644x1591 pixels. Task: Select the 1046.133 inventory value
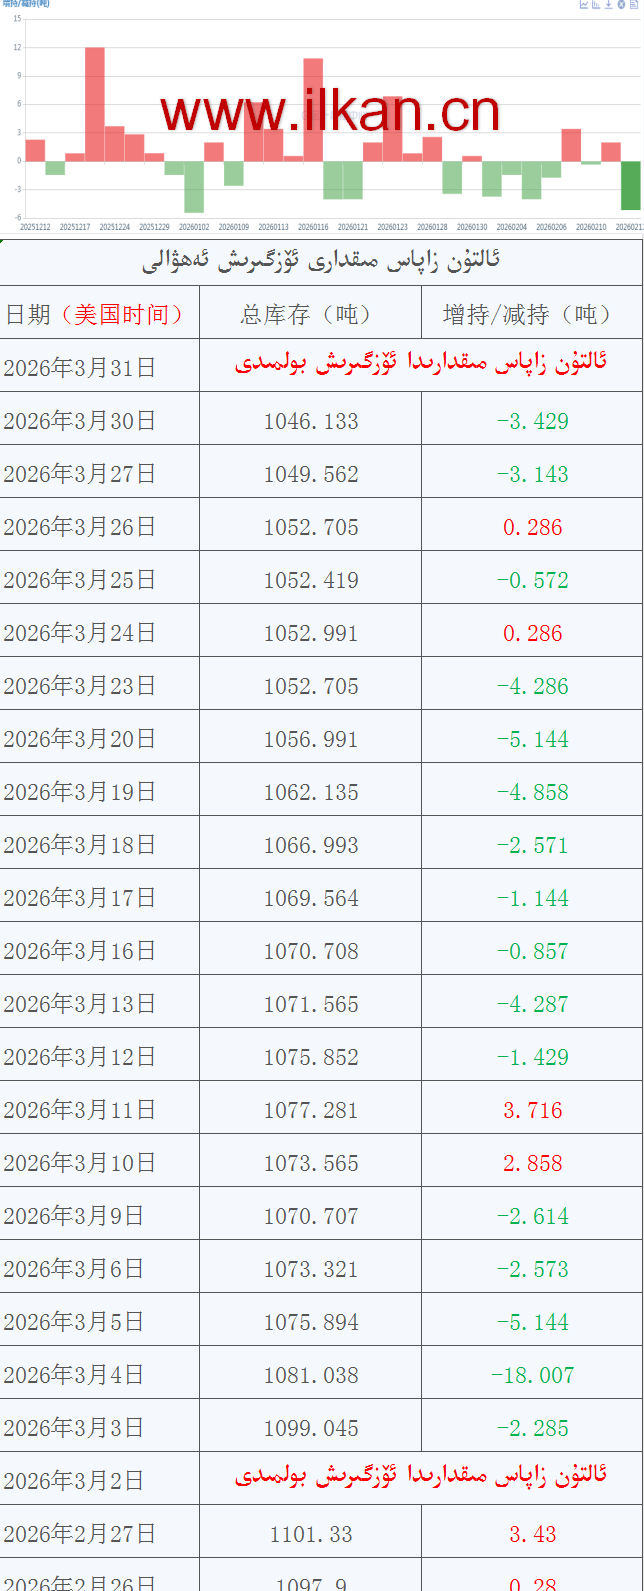pos(311,421)
